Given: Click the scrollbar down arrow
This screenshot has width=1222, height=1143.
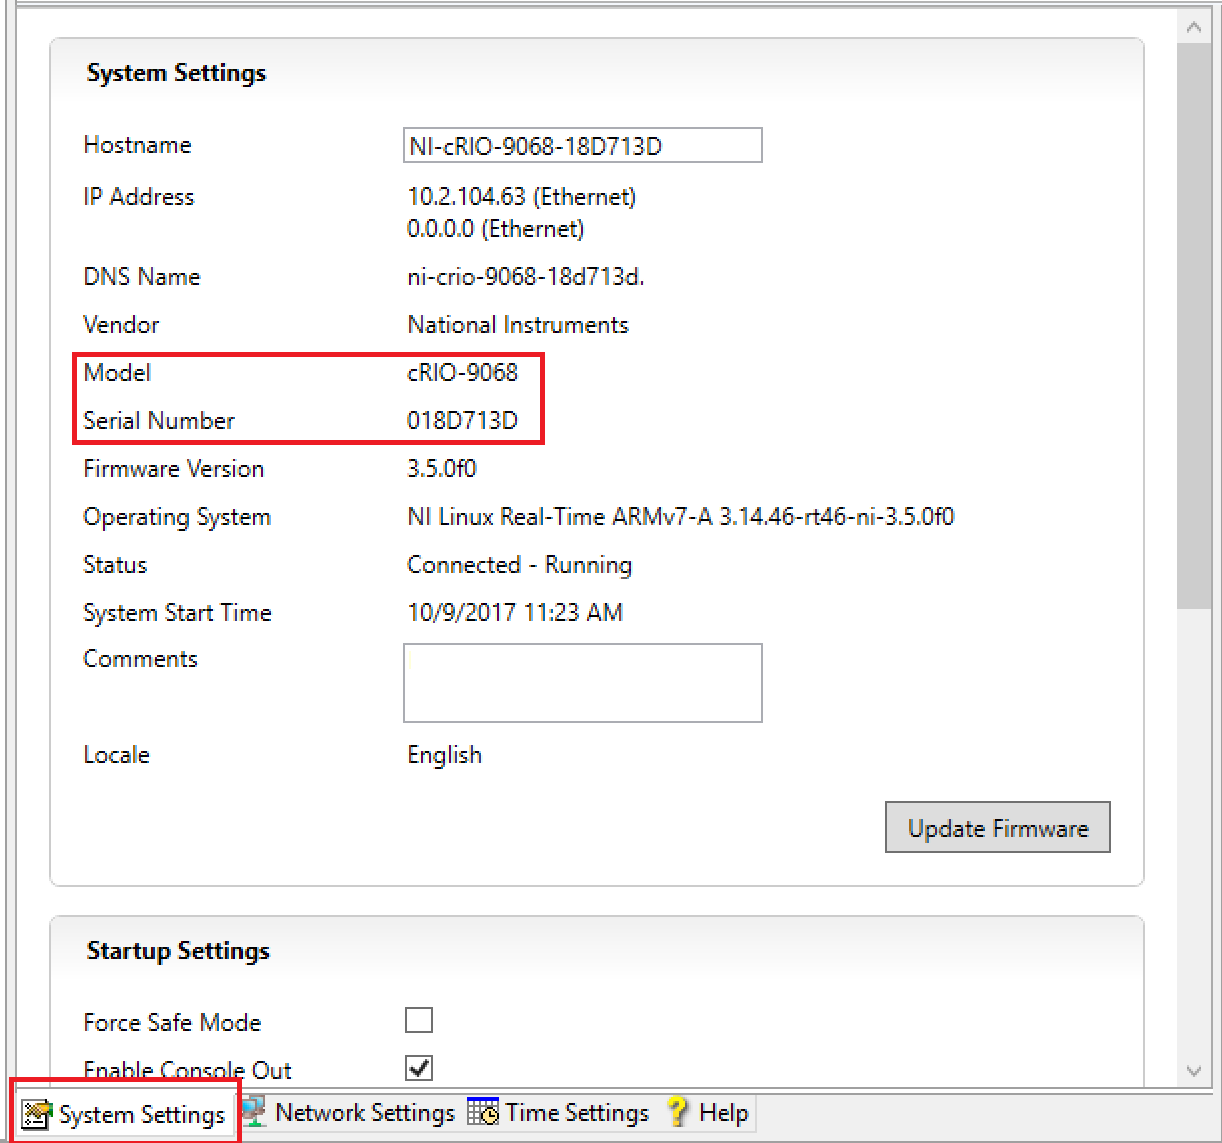Looking at the screenshot, I should pos(1194,1070).
